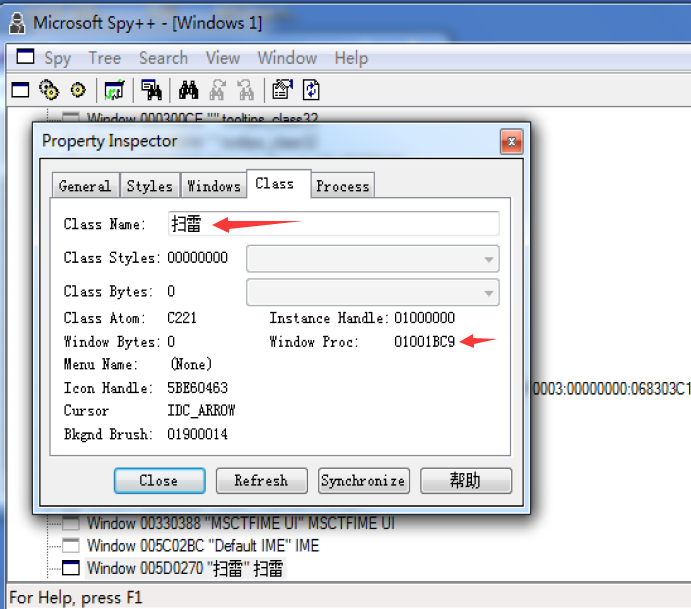
Task: Click the Log Messages toolbar icon
Action: click(x=114, y=90)
